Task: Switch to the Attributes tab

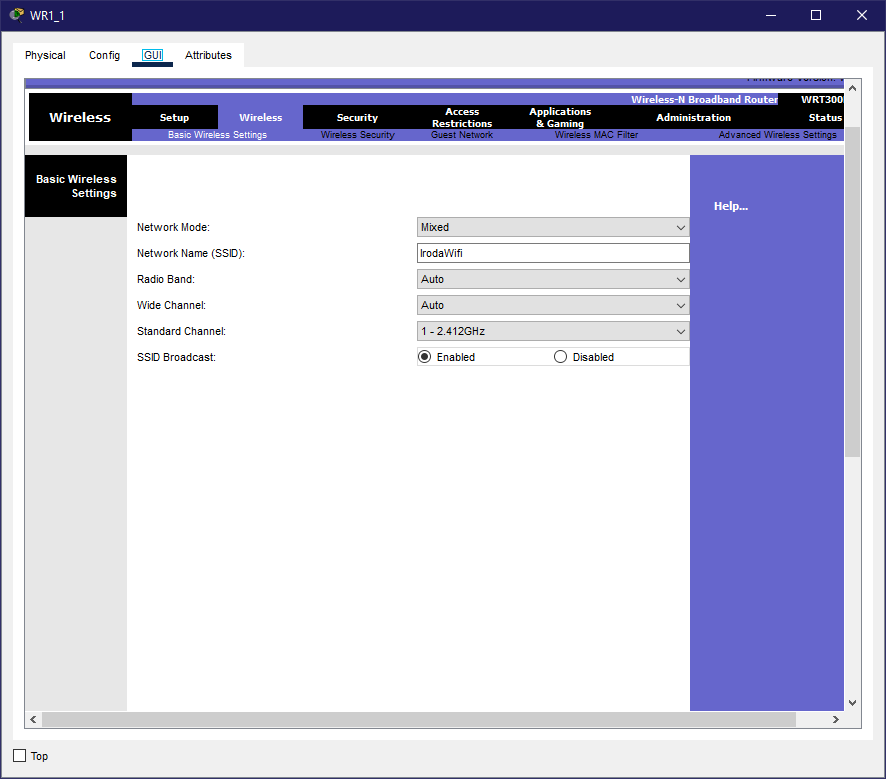Action: coord(208,55)
